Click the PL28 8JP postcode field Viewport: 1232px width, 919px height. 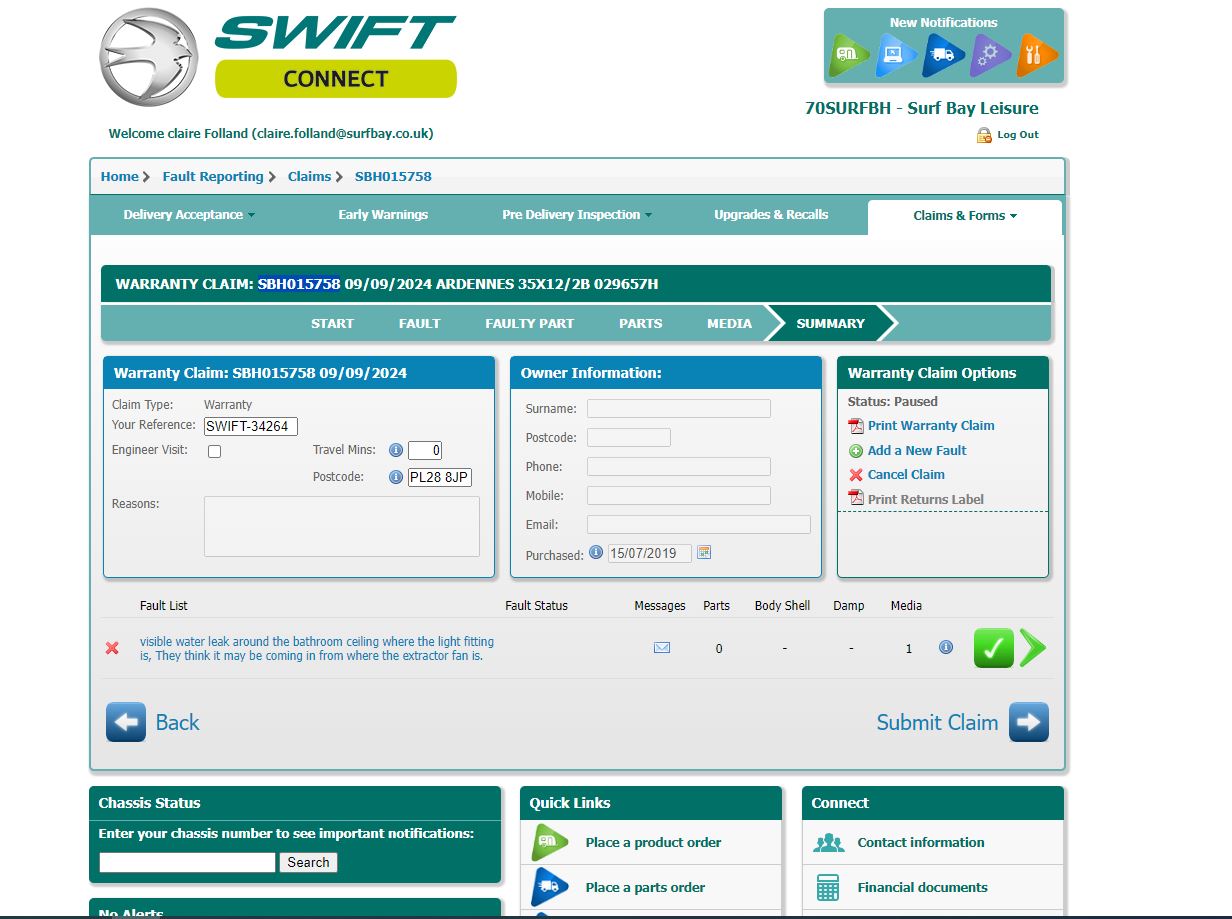[x=440, y=477]
